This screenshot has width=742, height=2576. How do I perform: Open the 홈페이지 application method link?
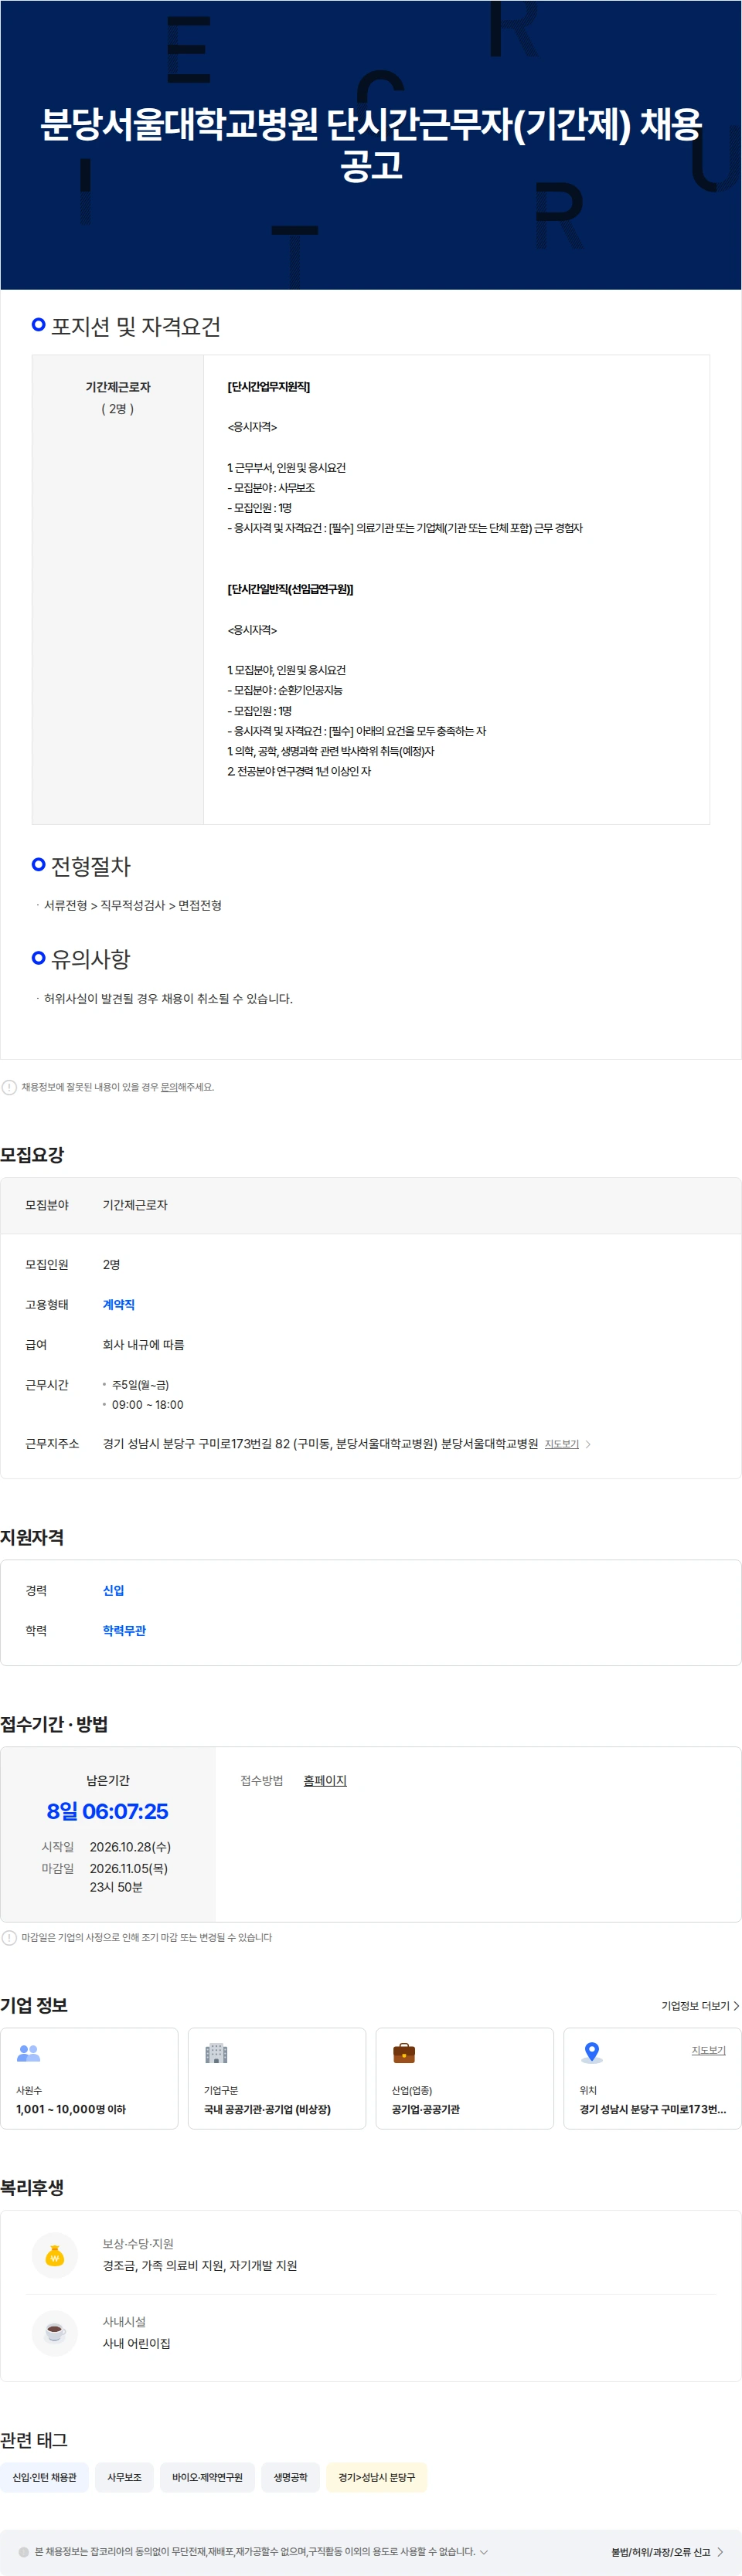[x=325, y=1781]
